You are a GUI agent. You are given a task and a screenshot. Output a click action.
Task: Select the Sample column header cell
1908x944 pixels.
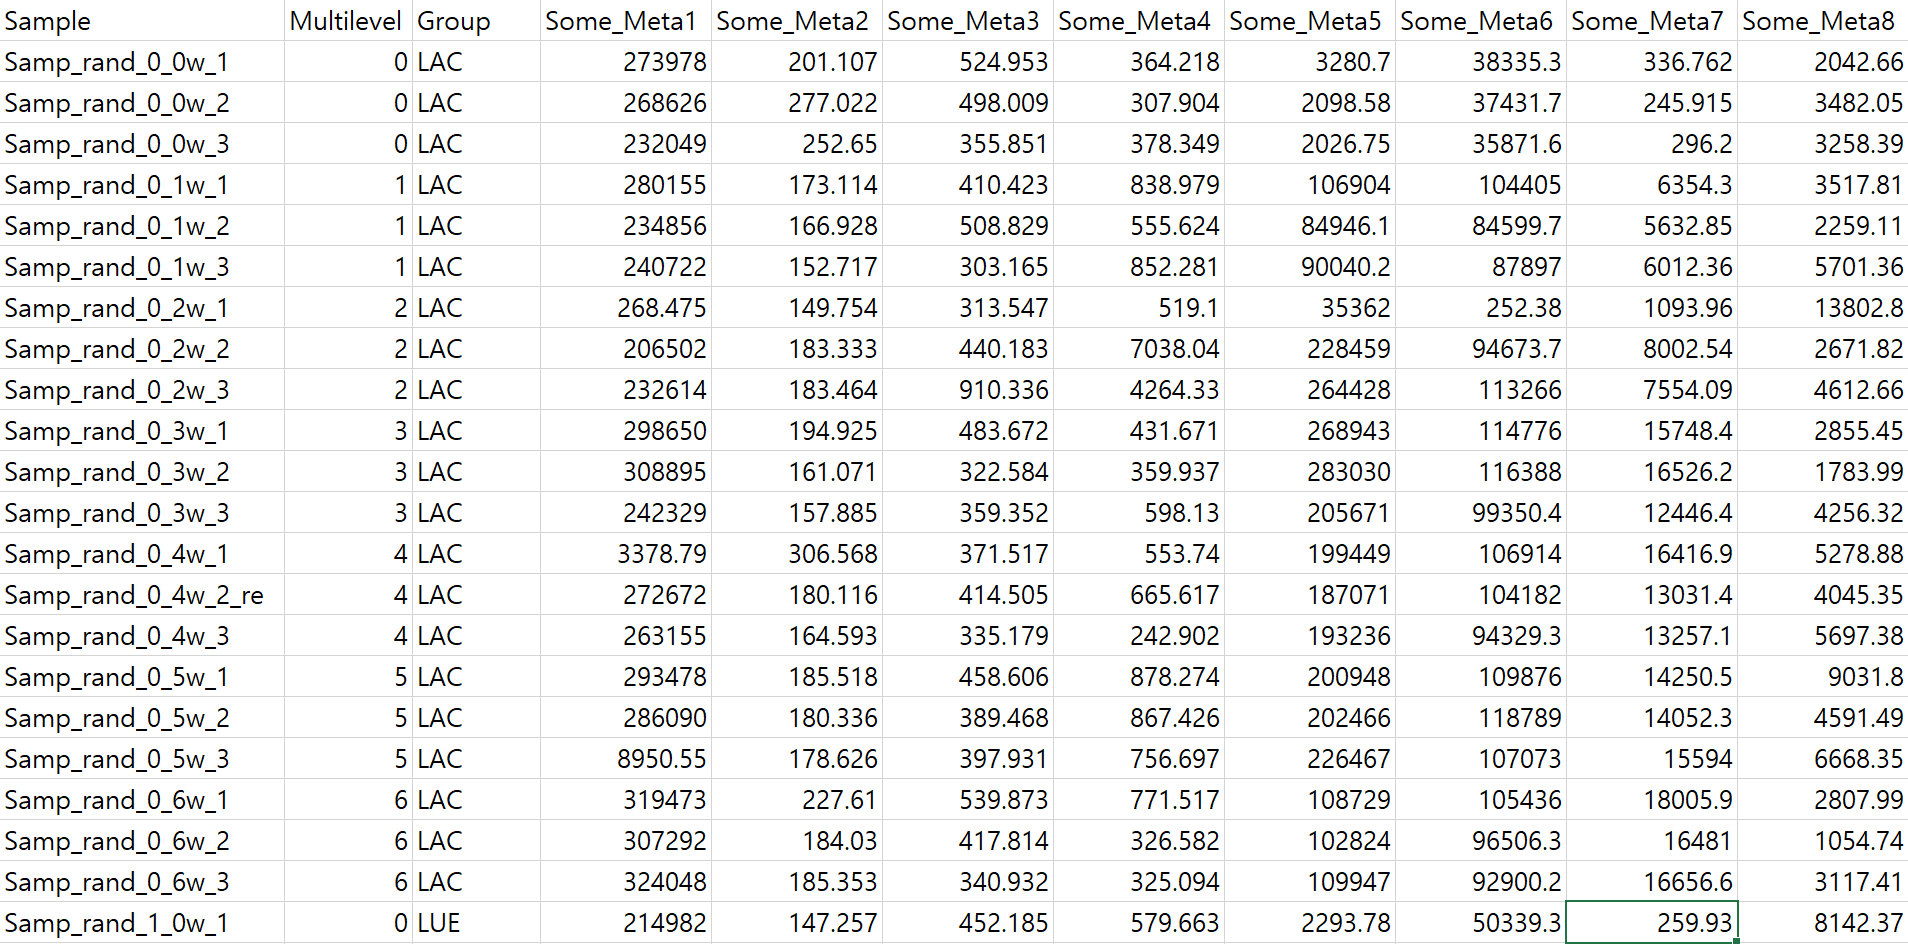[142, 21]
